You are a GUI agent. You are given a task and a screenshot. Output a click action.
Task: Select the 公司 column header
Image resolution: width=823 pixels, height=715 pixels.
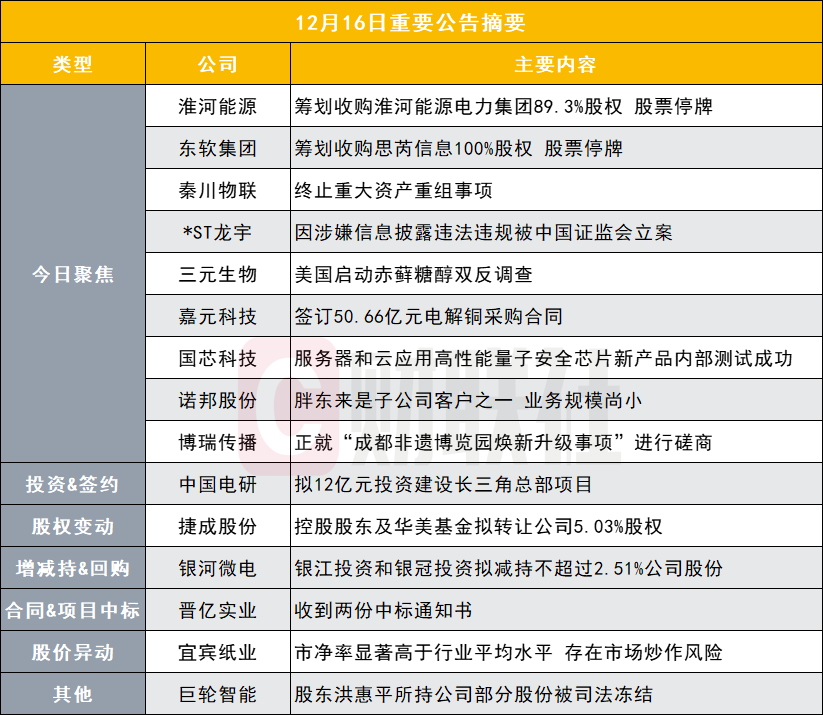218,65
